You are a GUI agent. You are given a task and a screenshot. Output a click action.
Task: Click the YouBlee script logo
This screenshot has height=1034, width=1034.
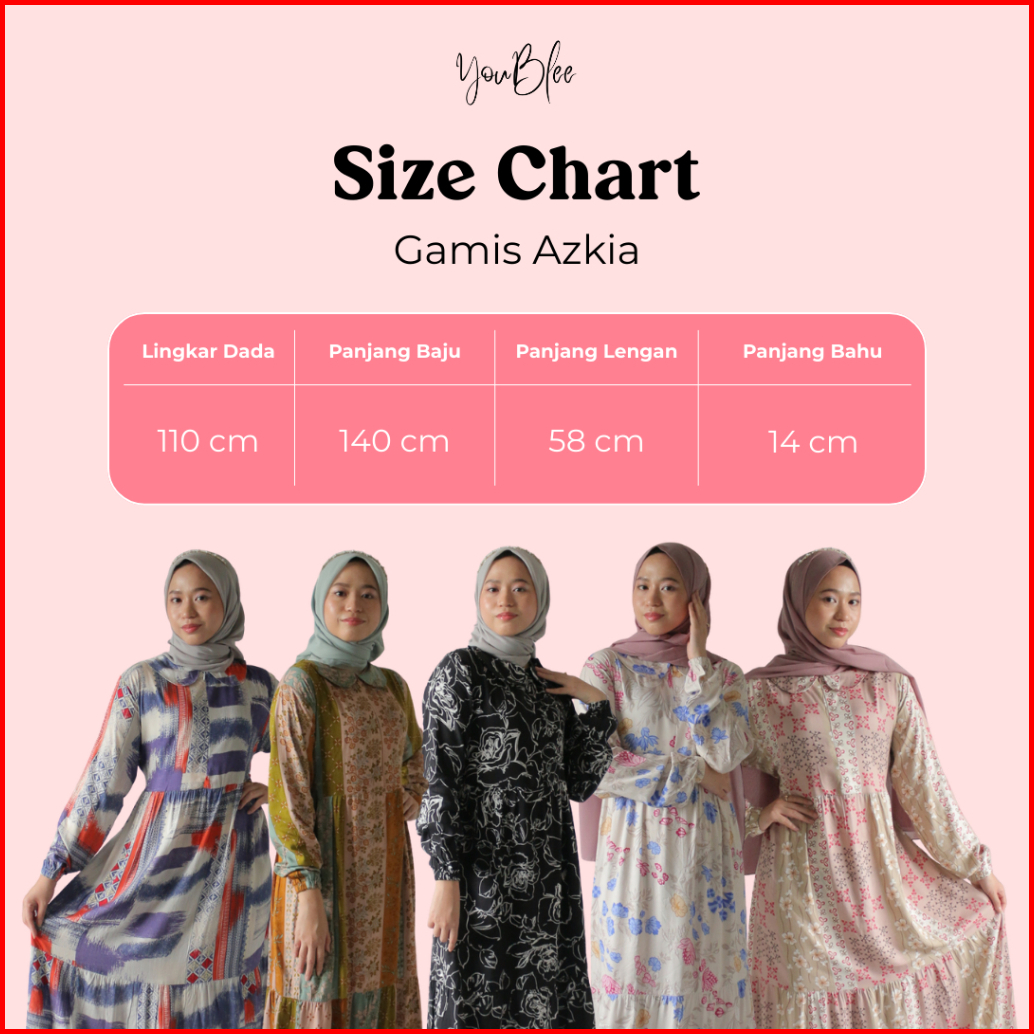point(515,73)
